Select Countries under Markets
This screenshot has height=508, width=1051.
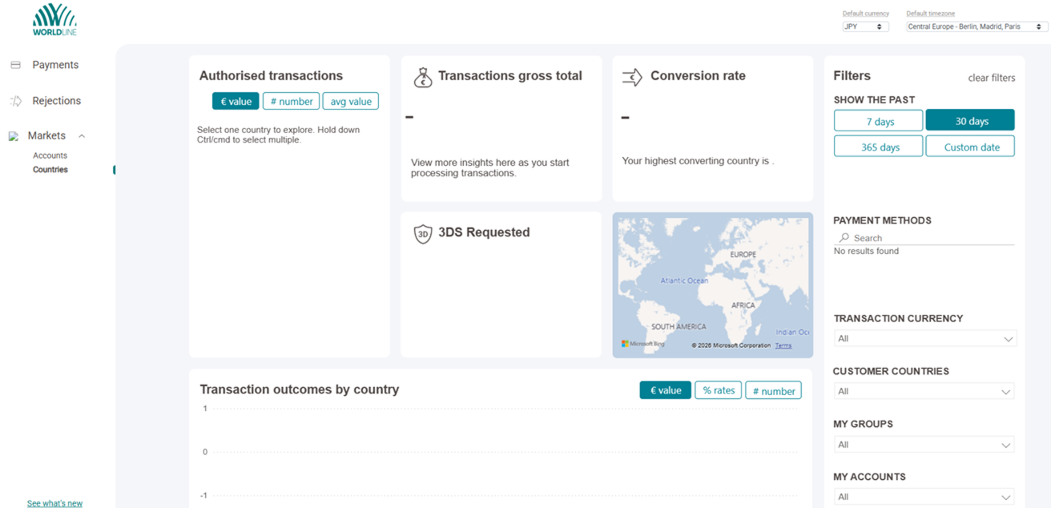click(x=50, y=170)
